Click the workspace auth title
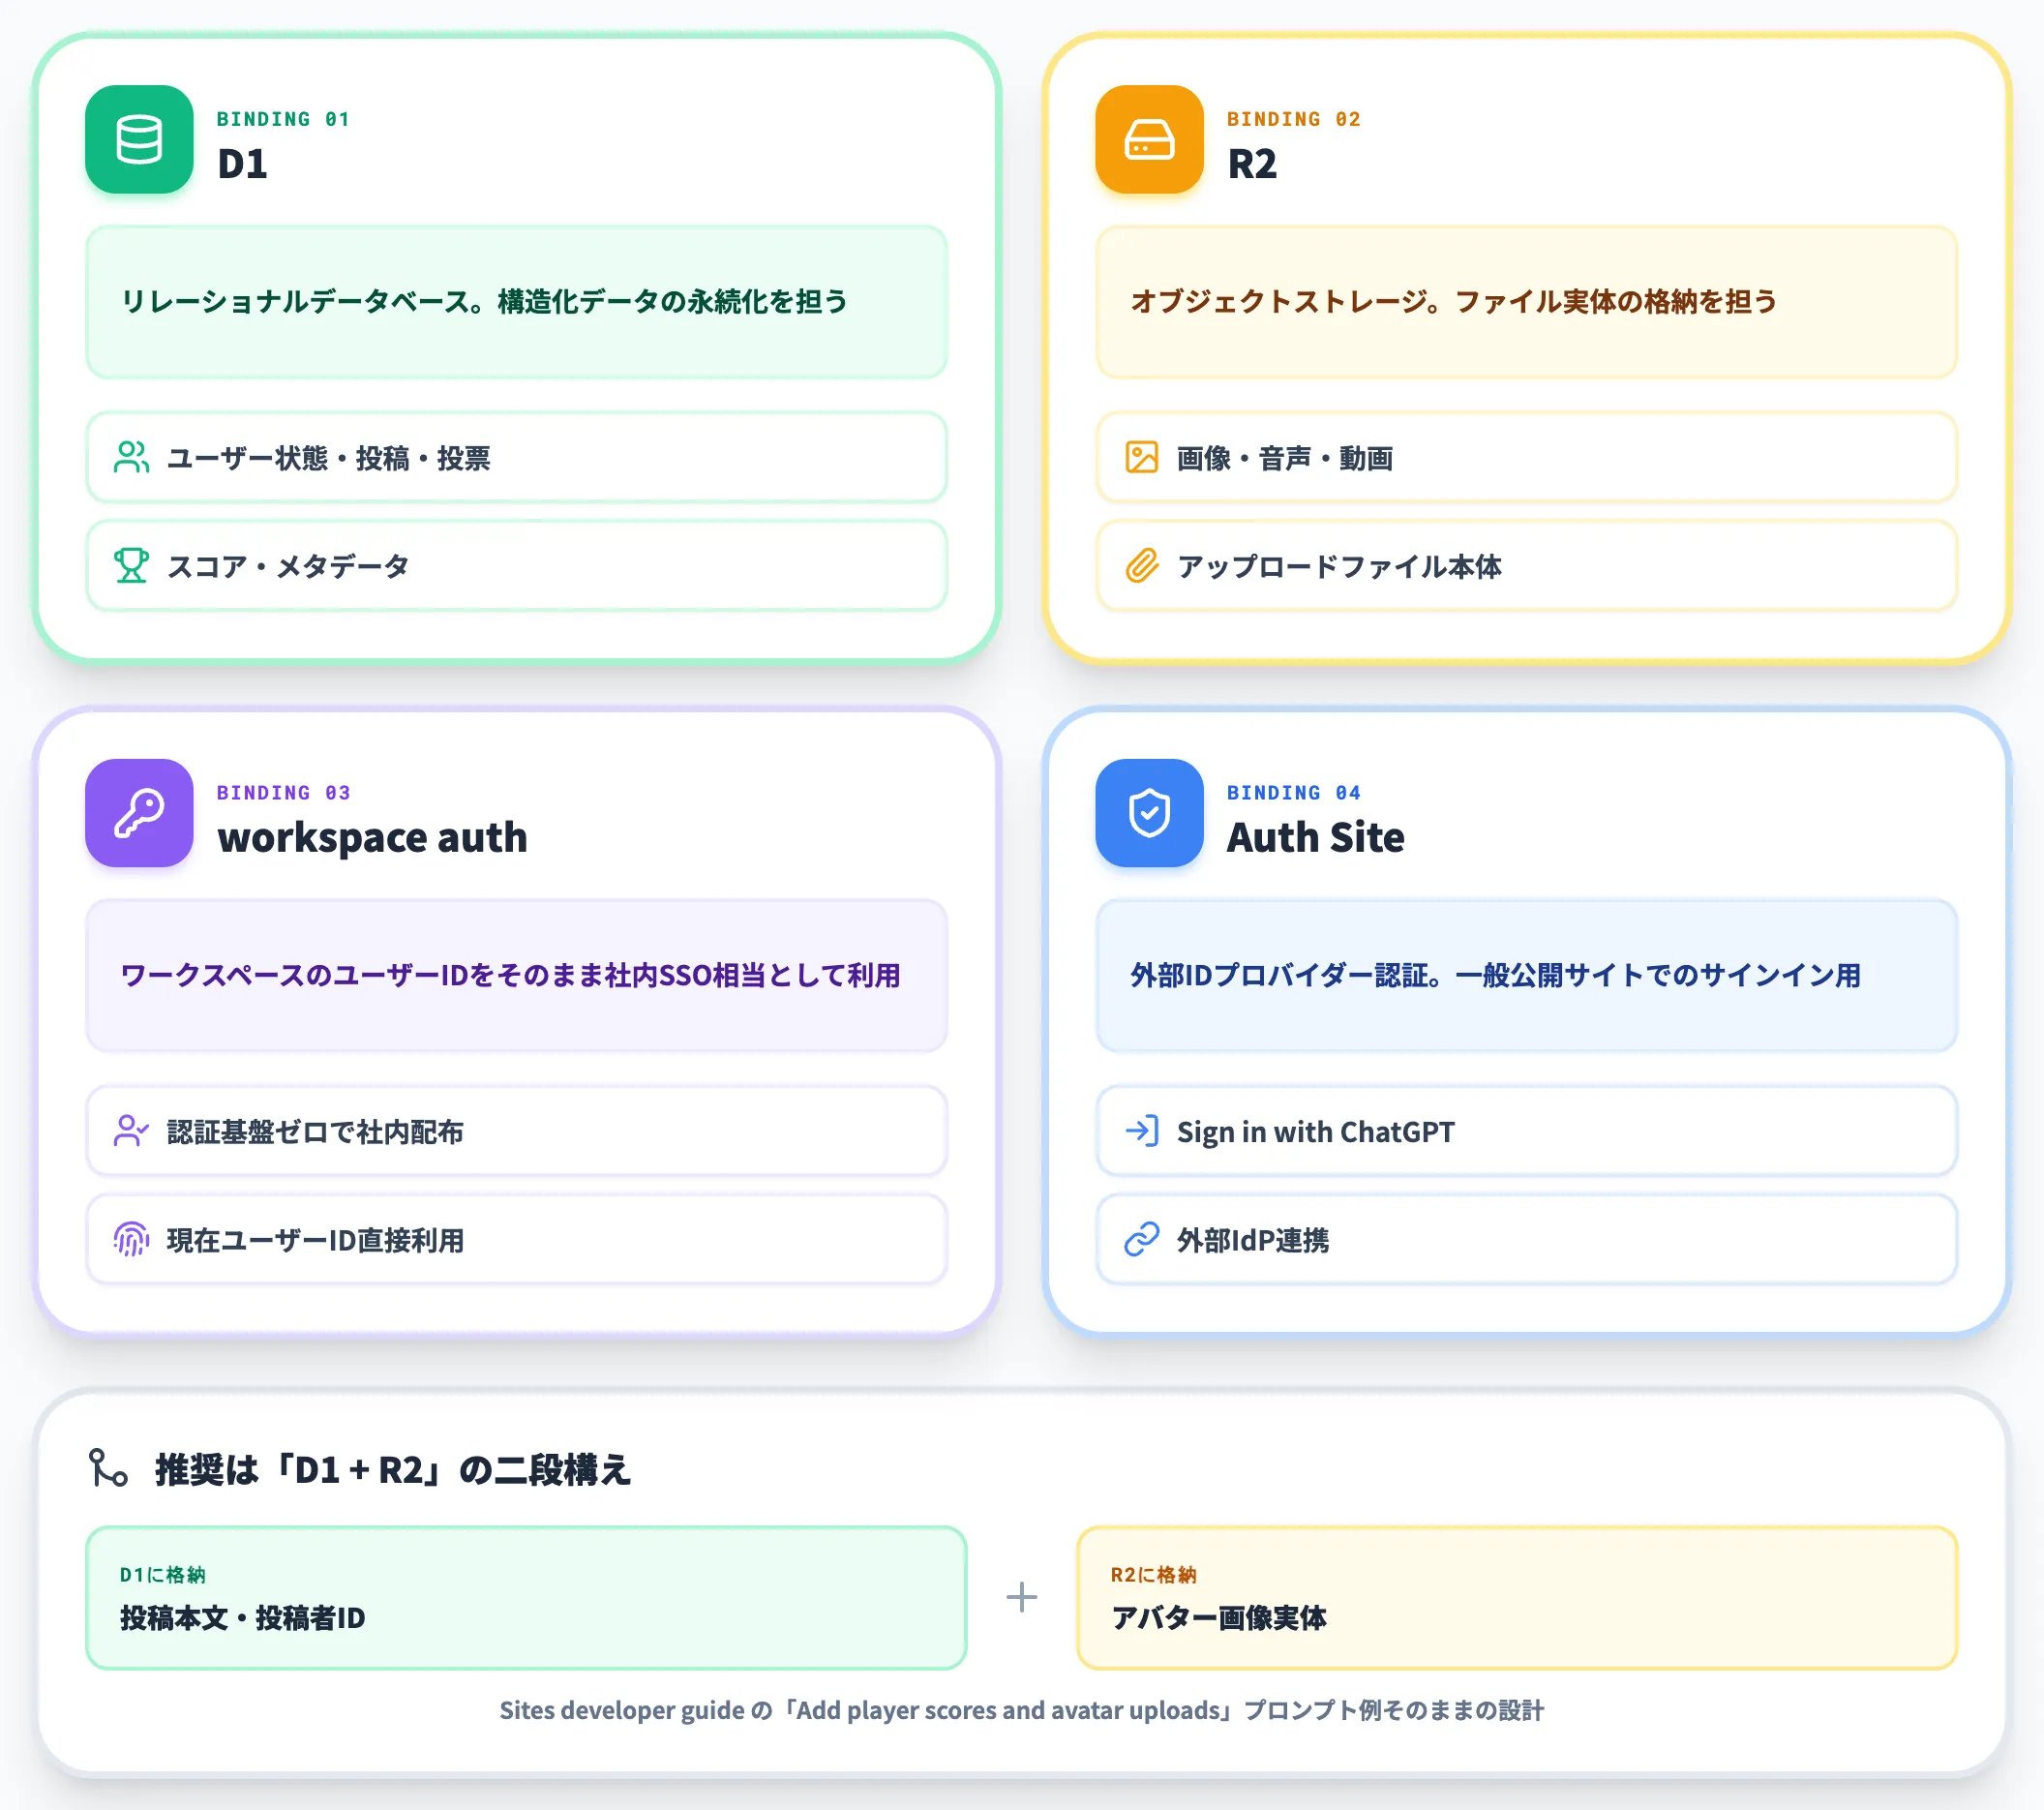The image size is (2044, 1810). click(372, 838)
